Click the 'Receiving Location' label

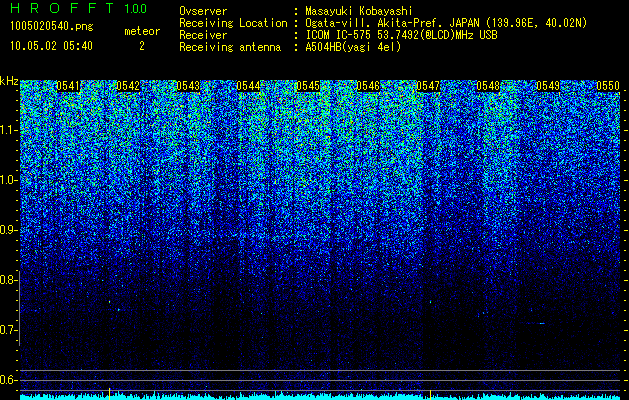click(233, 23)
